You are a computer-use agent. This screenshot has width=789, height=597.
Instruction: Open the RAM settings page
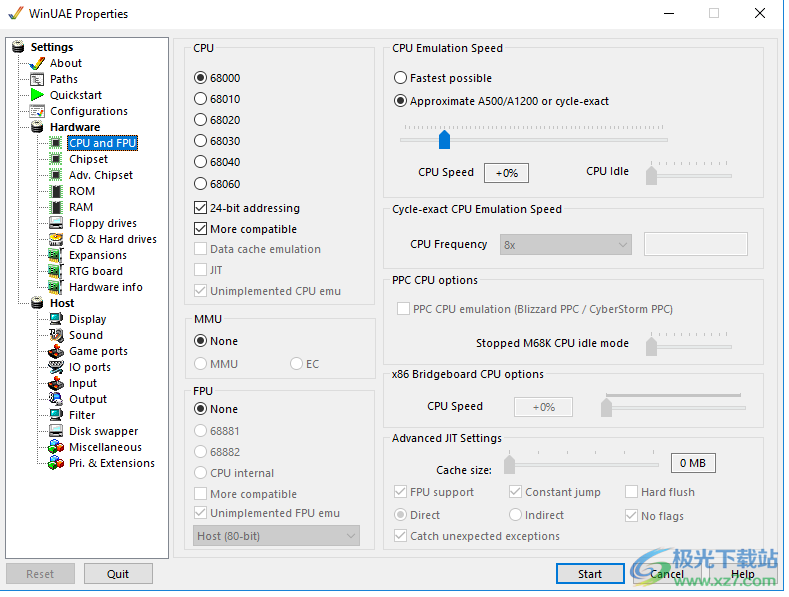point(81,207)
